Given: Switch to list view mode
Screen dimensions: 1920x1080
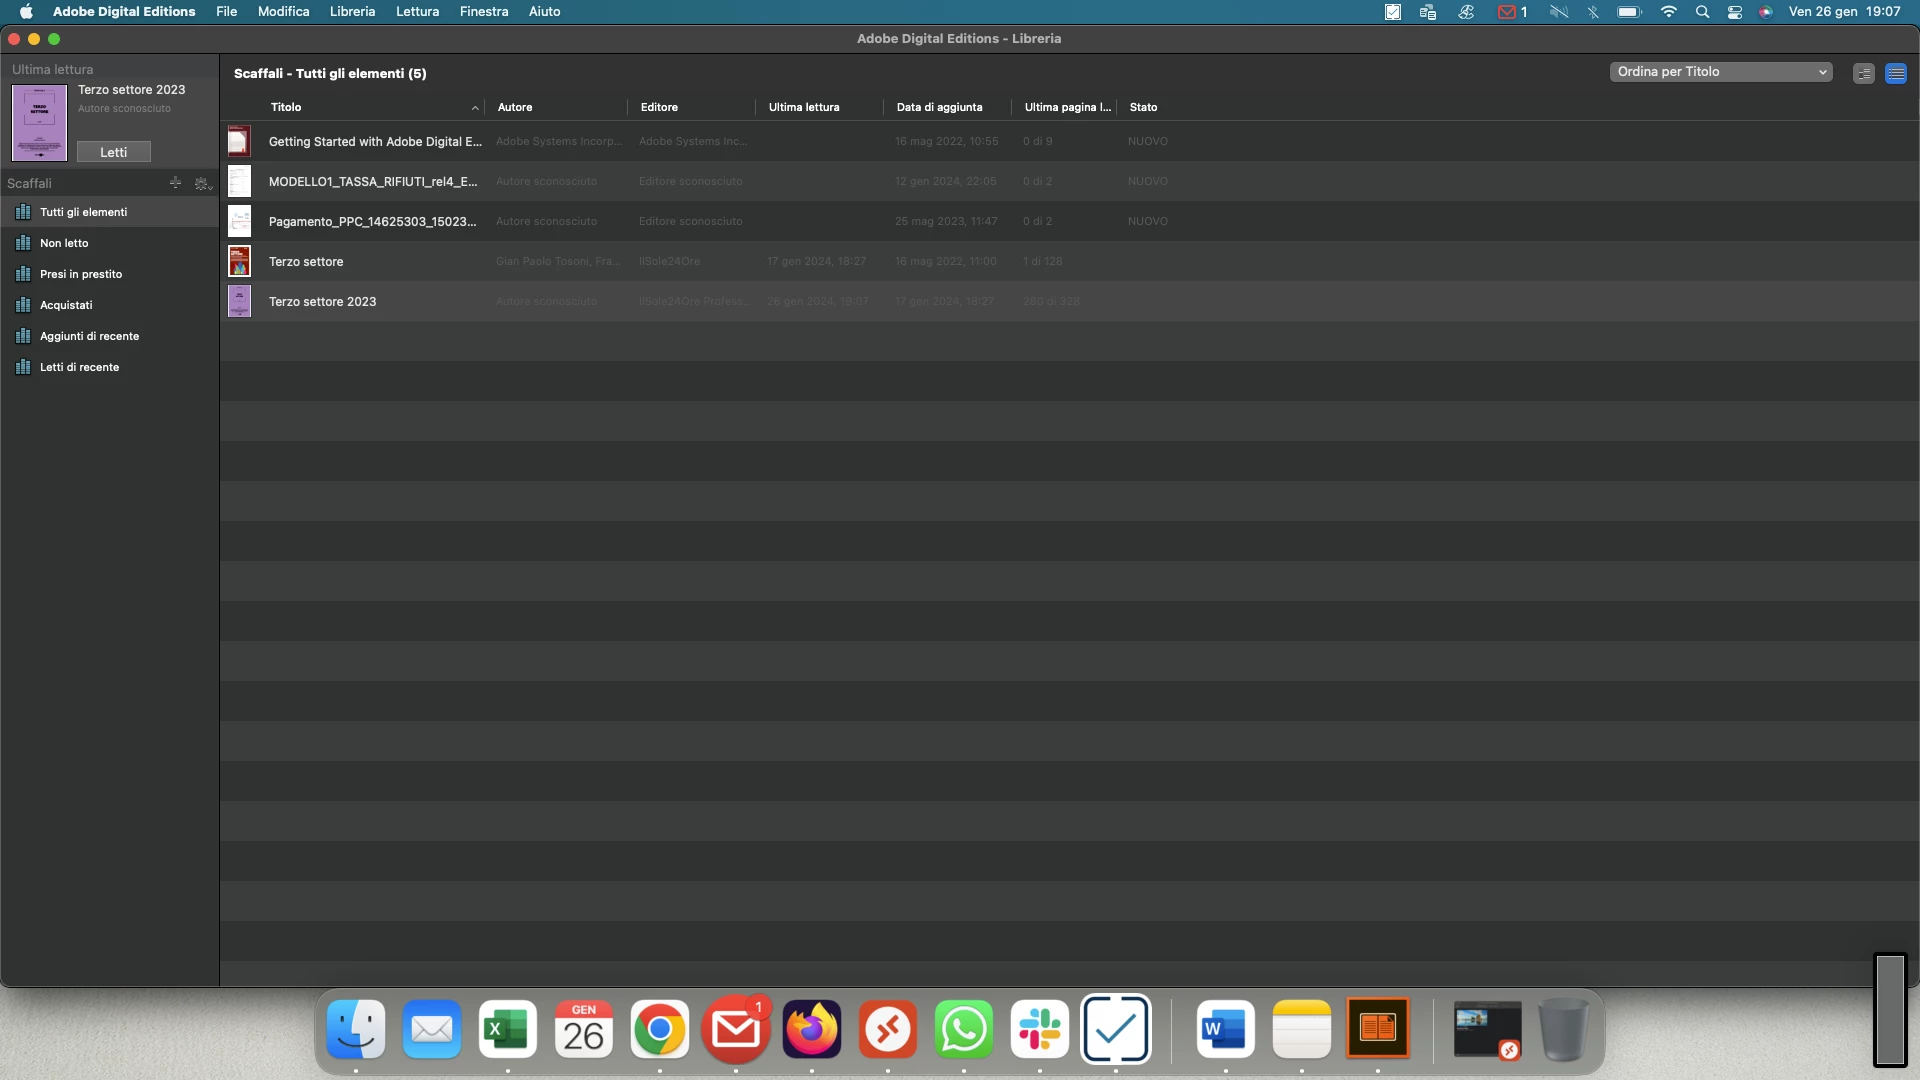Looking at the screenshot, I should click(x=1895, y=74).
